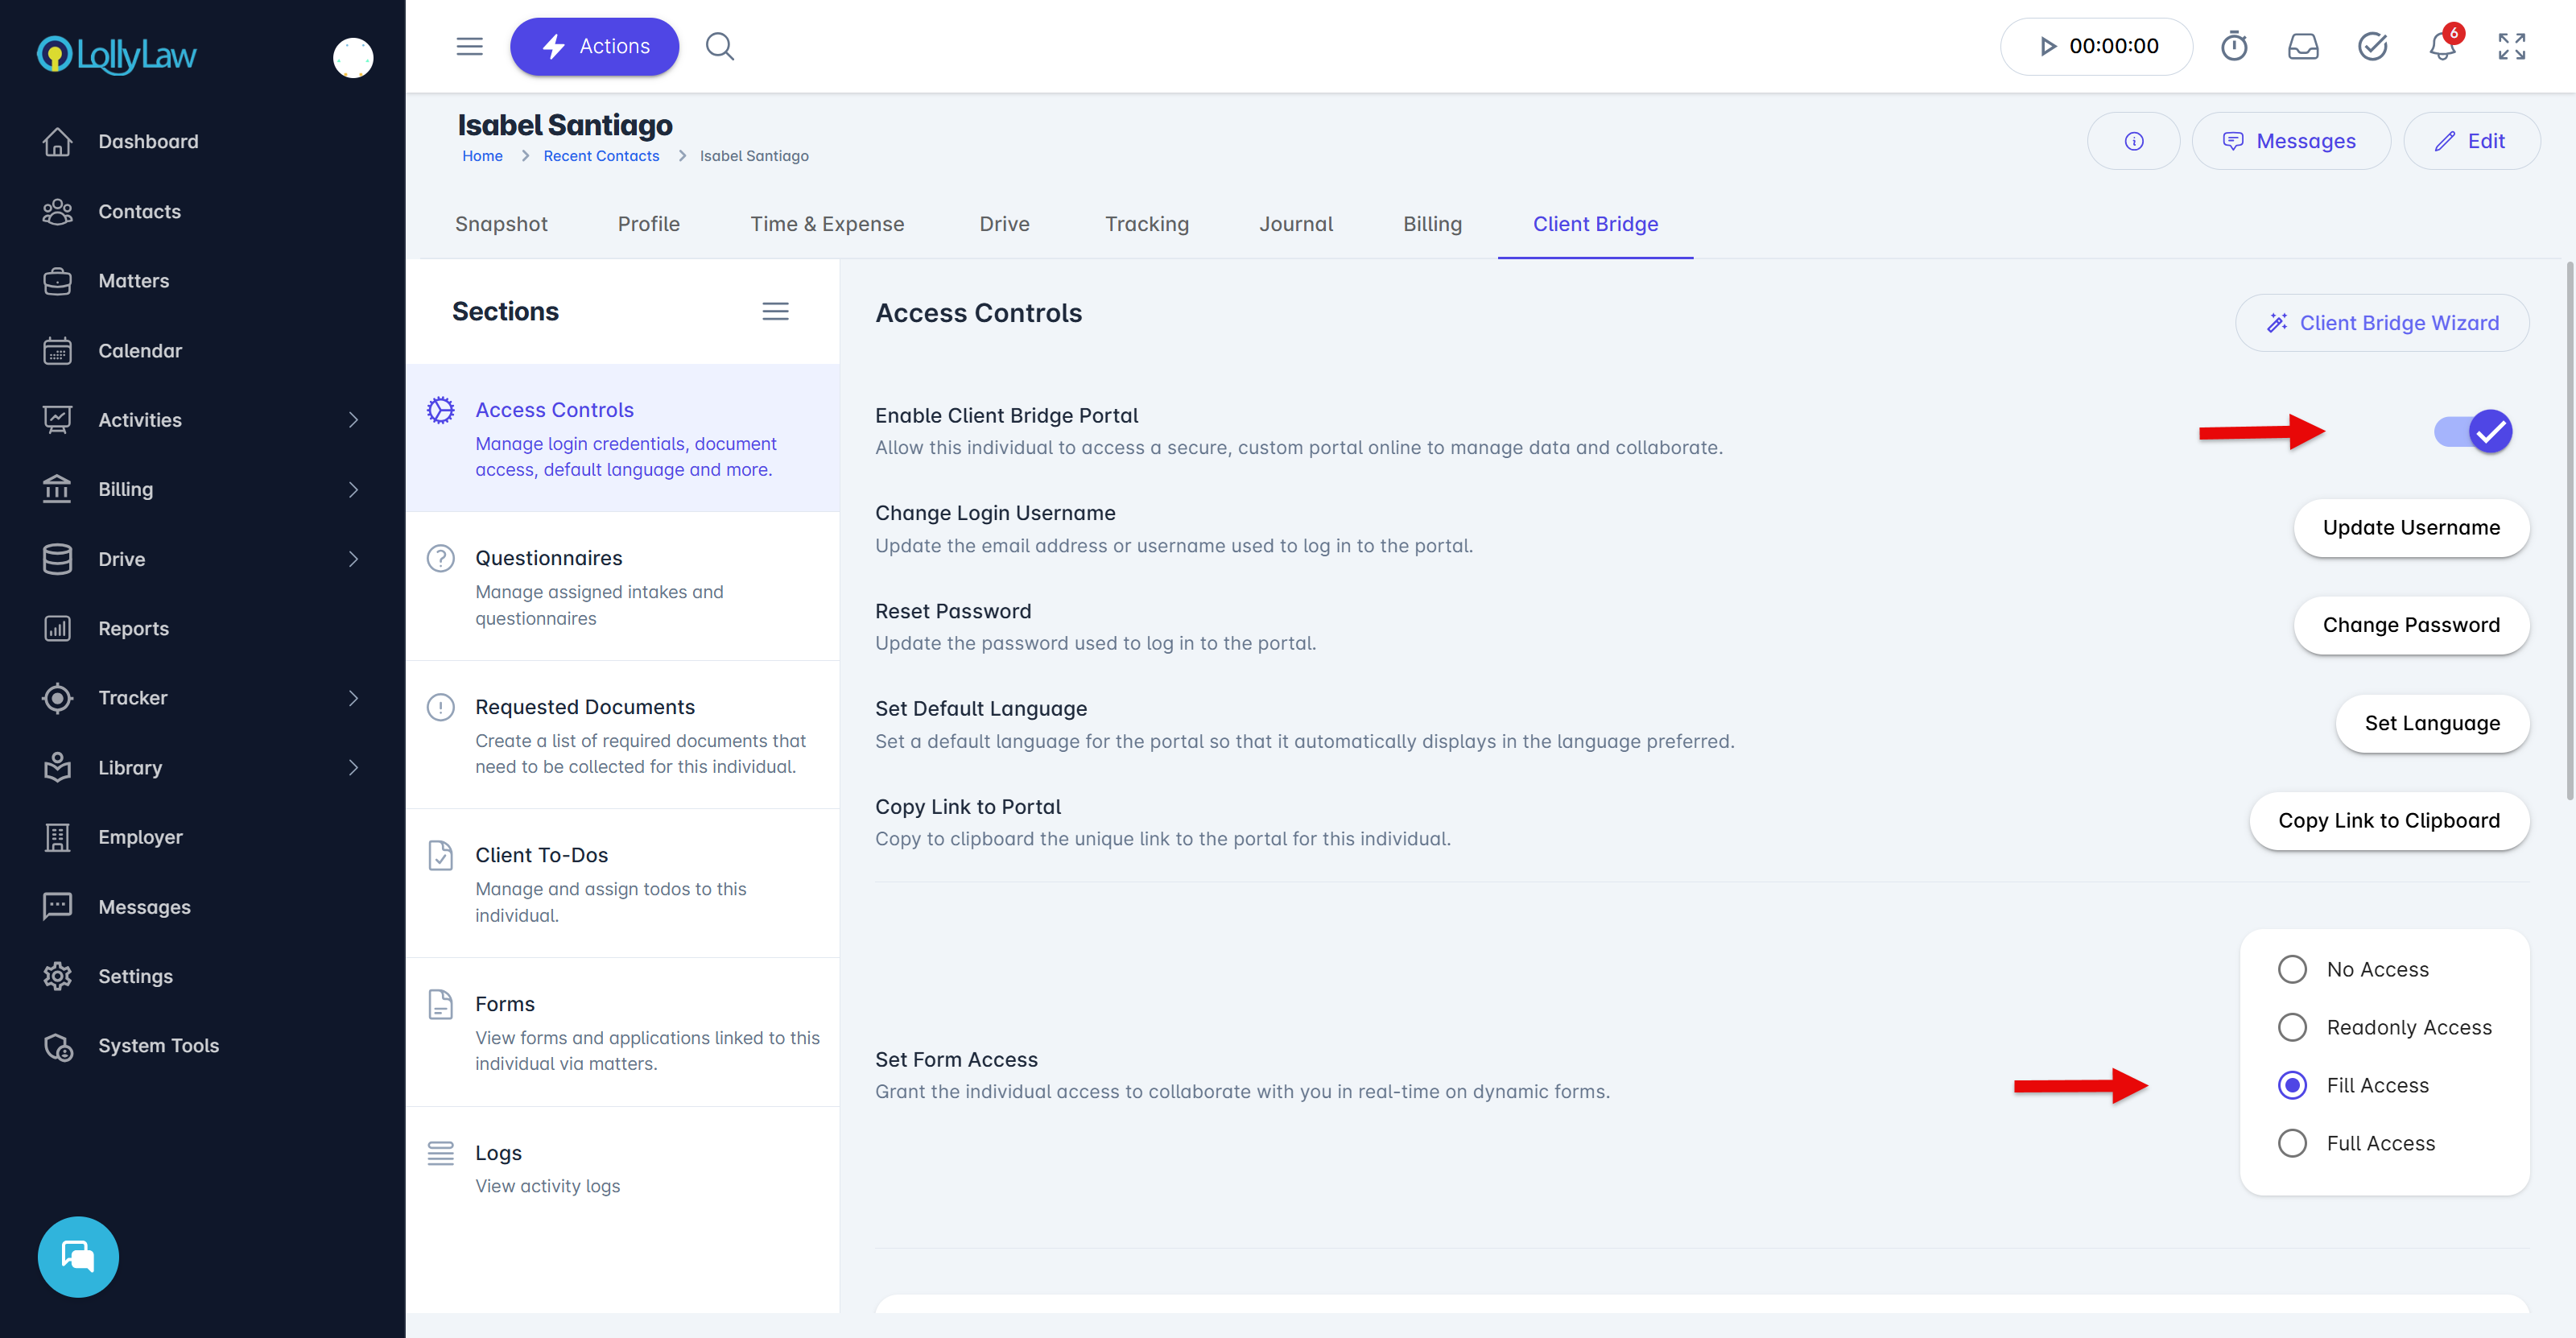Expand the Activities sidebar menu
This screenshot has width=2576, height=1338.
[352, 420]
